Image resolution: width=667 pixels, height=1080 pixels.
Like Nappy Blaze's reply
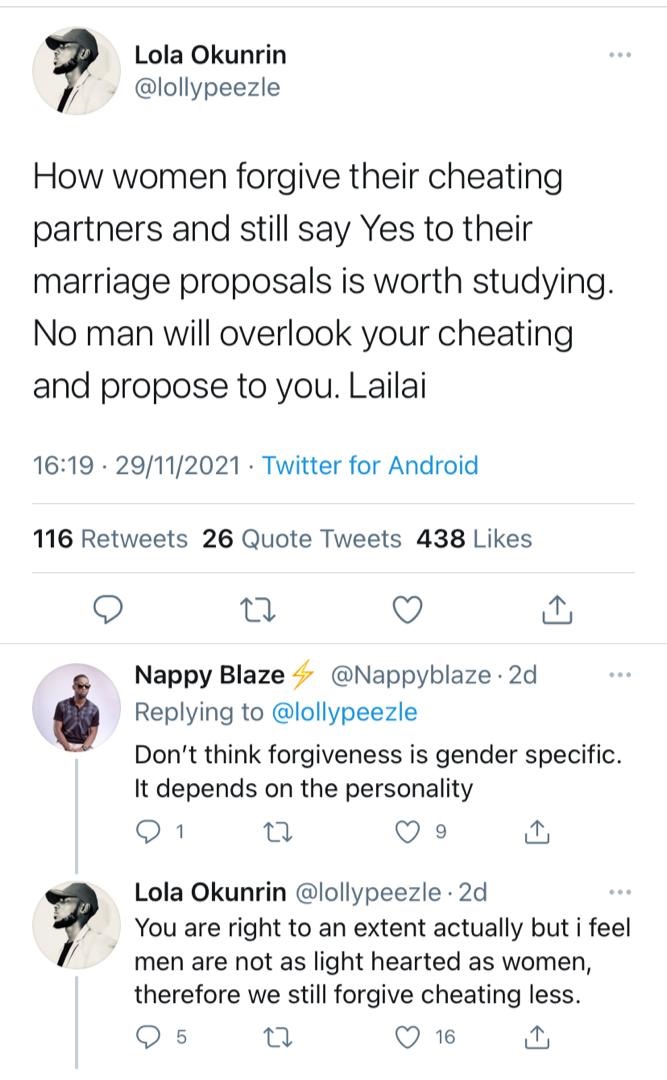tap(407, 831)
